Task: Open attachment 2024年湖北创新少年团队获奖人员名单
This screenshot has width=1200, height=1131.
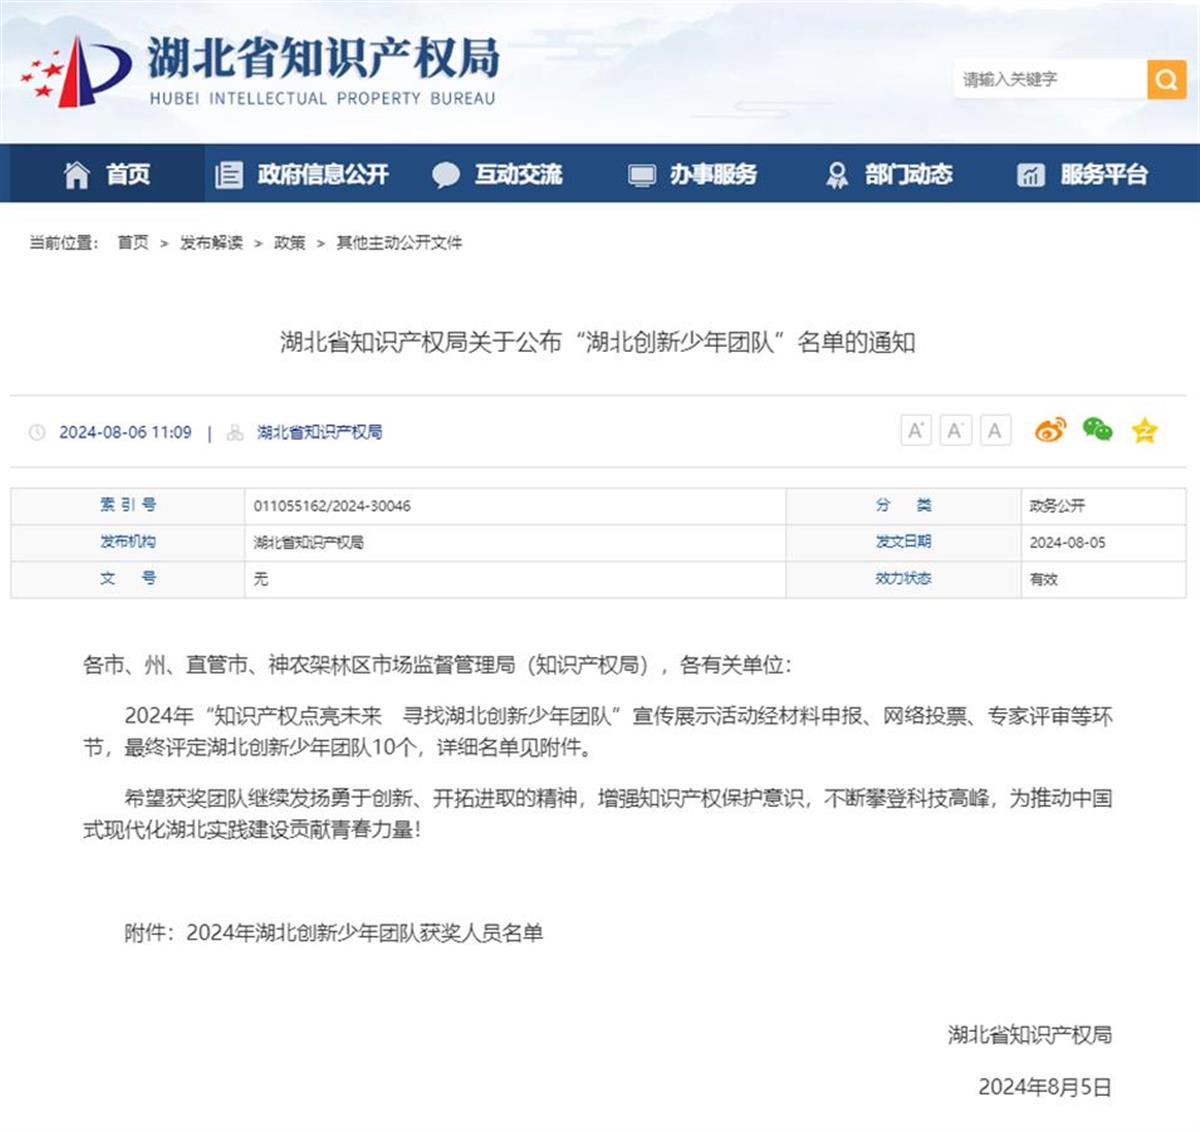Action: 364,933
